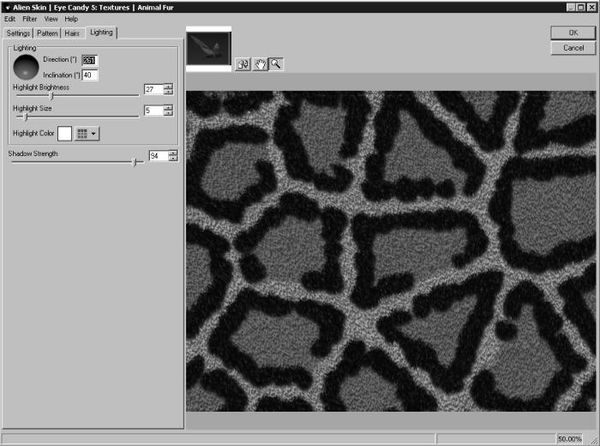This screenshot has height=446, width=600.
Task: Click the Highlight Size stepper arrows
Action: point(169,110)
